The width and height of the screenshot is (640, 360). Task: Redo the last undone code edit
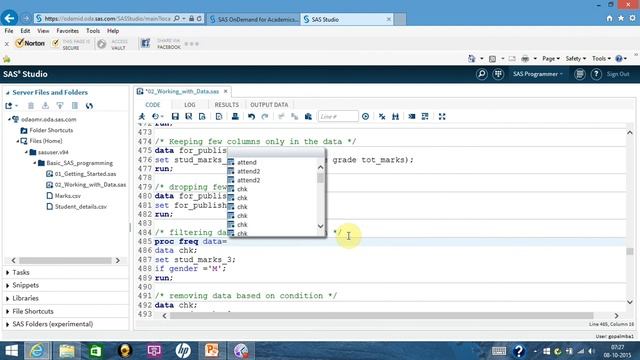pyautogui.click(x=265, y=117)
